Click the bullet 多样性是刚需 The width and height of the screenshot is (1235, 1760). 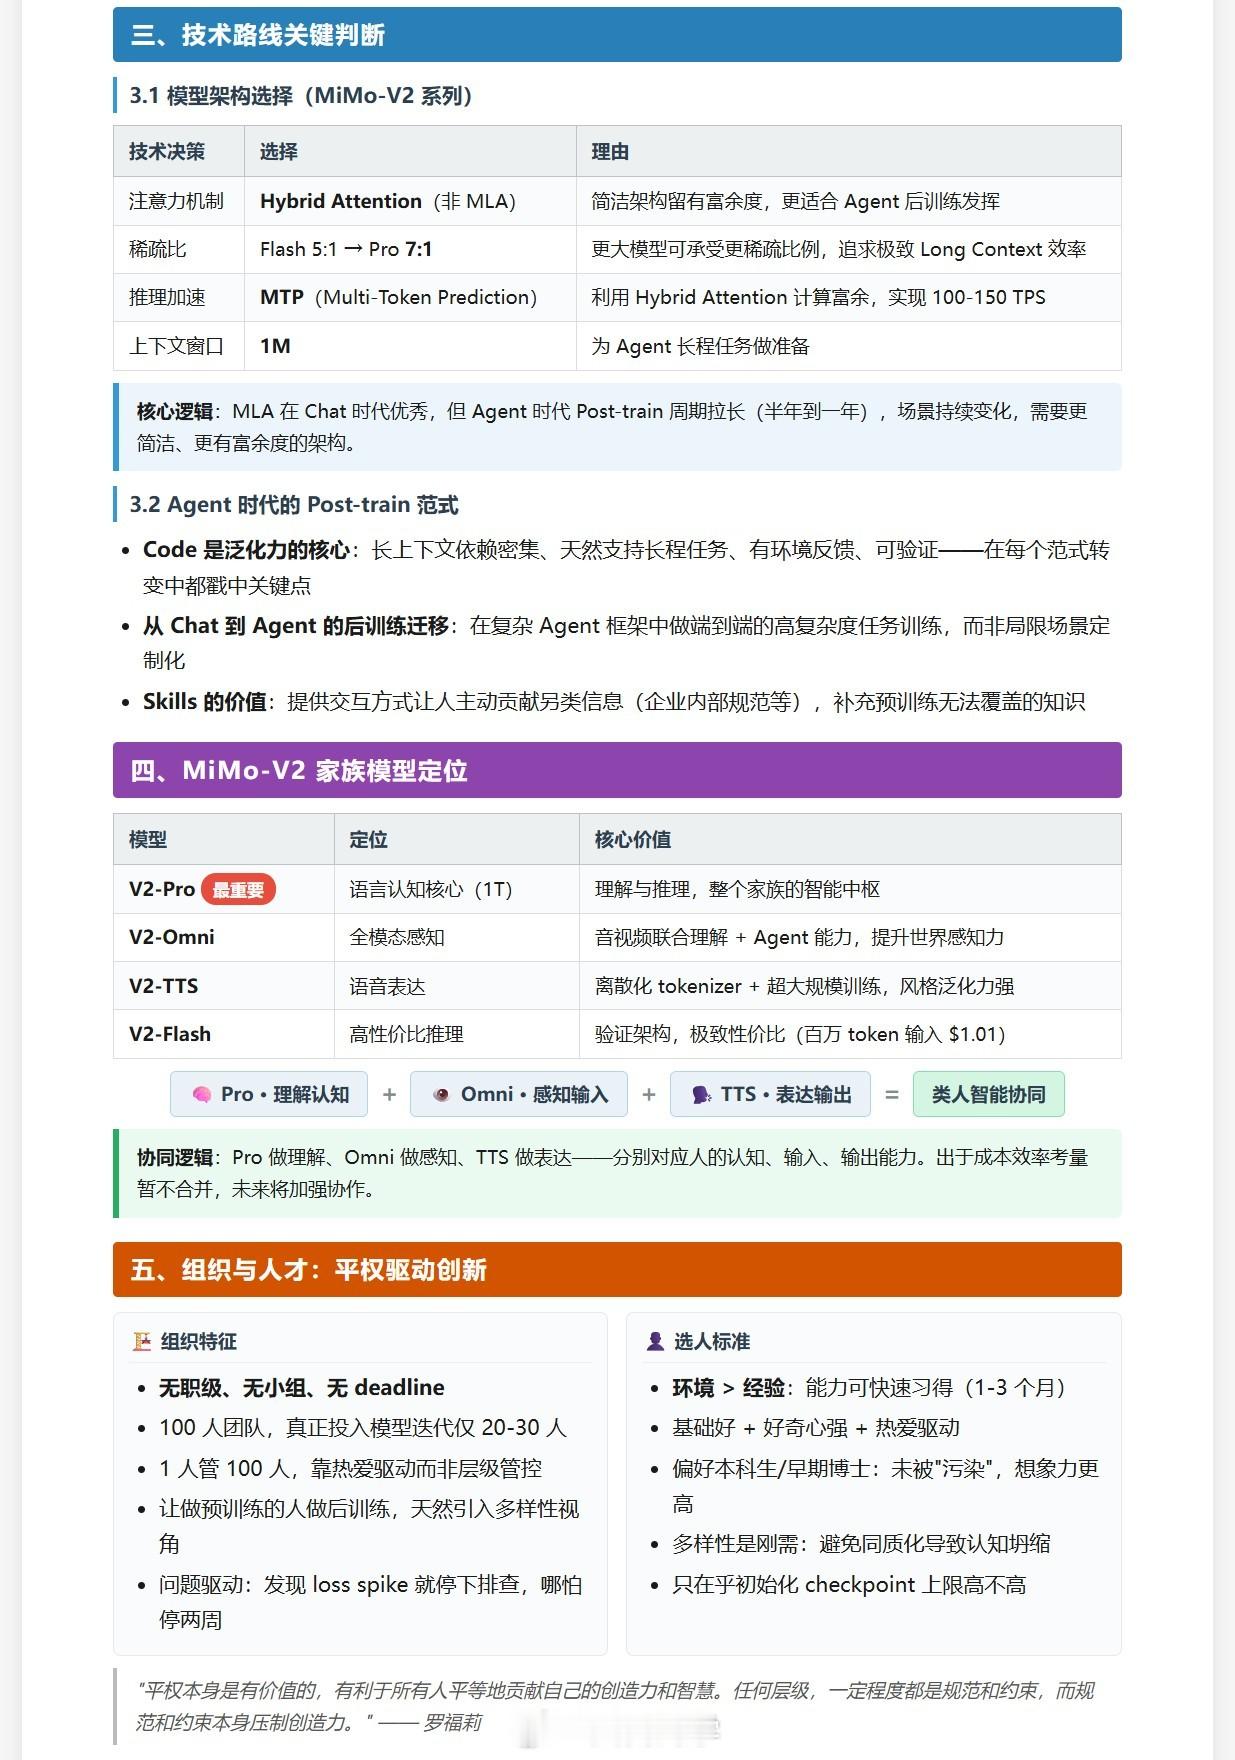(x=861, y=1544)
